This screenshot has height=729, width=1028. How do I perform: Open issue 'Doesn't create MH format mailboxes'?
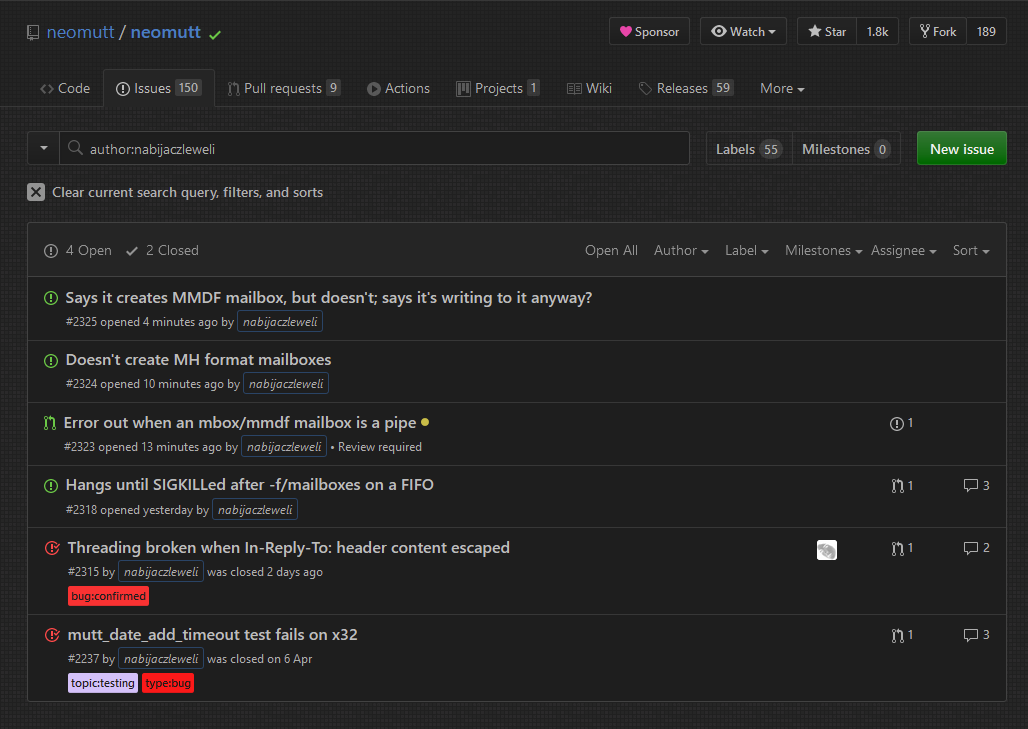pyautogui.click(x=198, y=360)
